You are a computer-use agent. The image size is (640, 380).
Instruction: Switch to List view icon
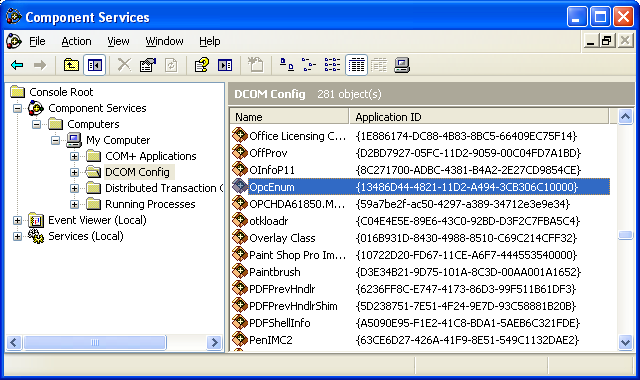pos(332,65)
